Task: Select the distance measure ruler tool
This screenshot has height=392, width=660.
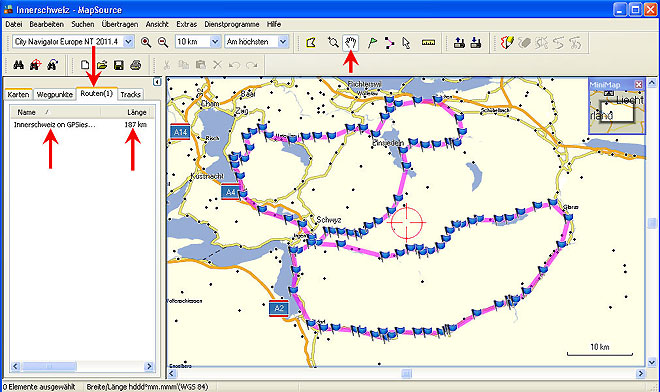Action: click(428, 43)
